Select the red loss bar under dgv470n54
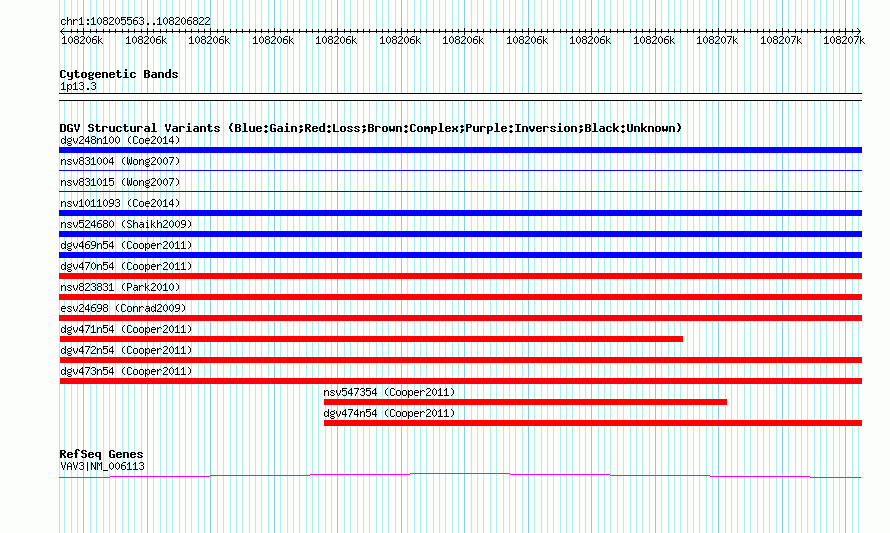This screenshot has height=533, width=890. [460, 276]
